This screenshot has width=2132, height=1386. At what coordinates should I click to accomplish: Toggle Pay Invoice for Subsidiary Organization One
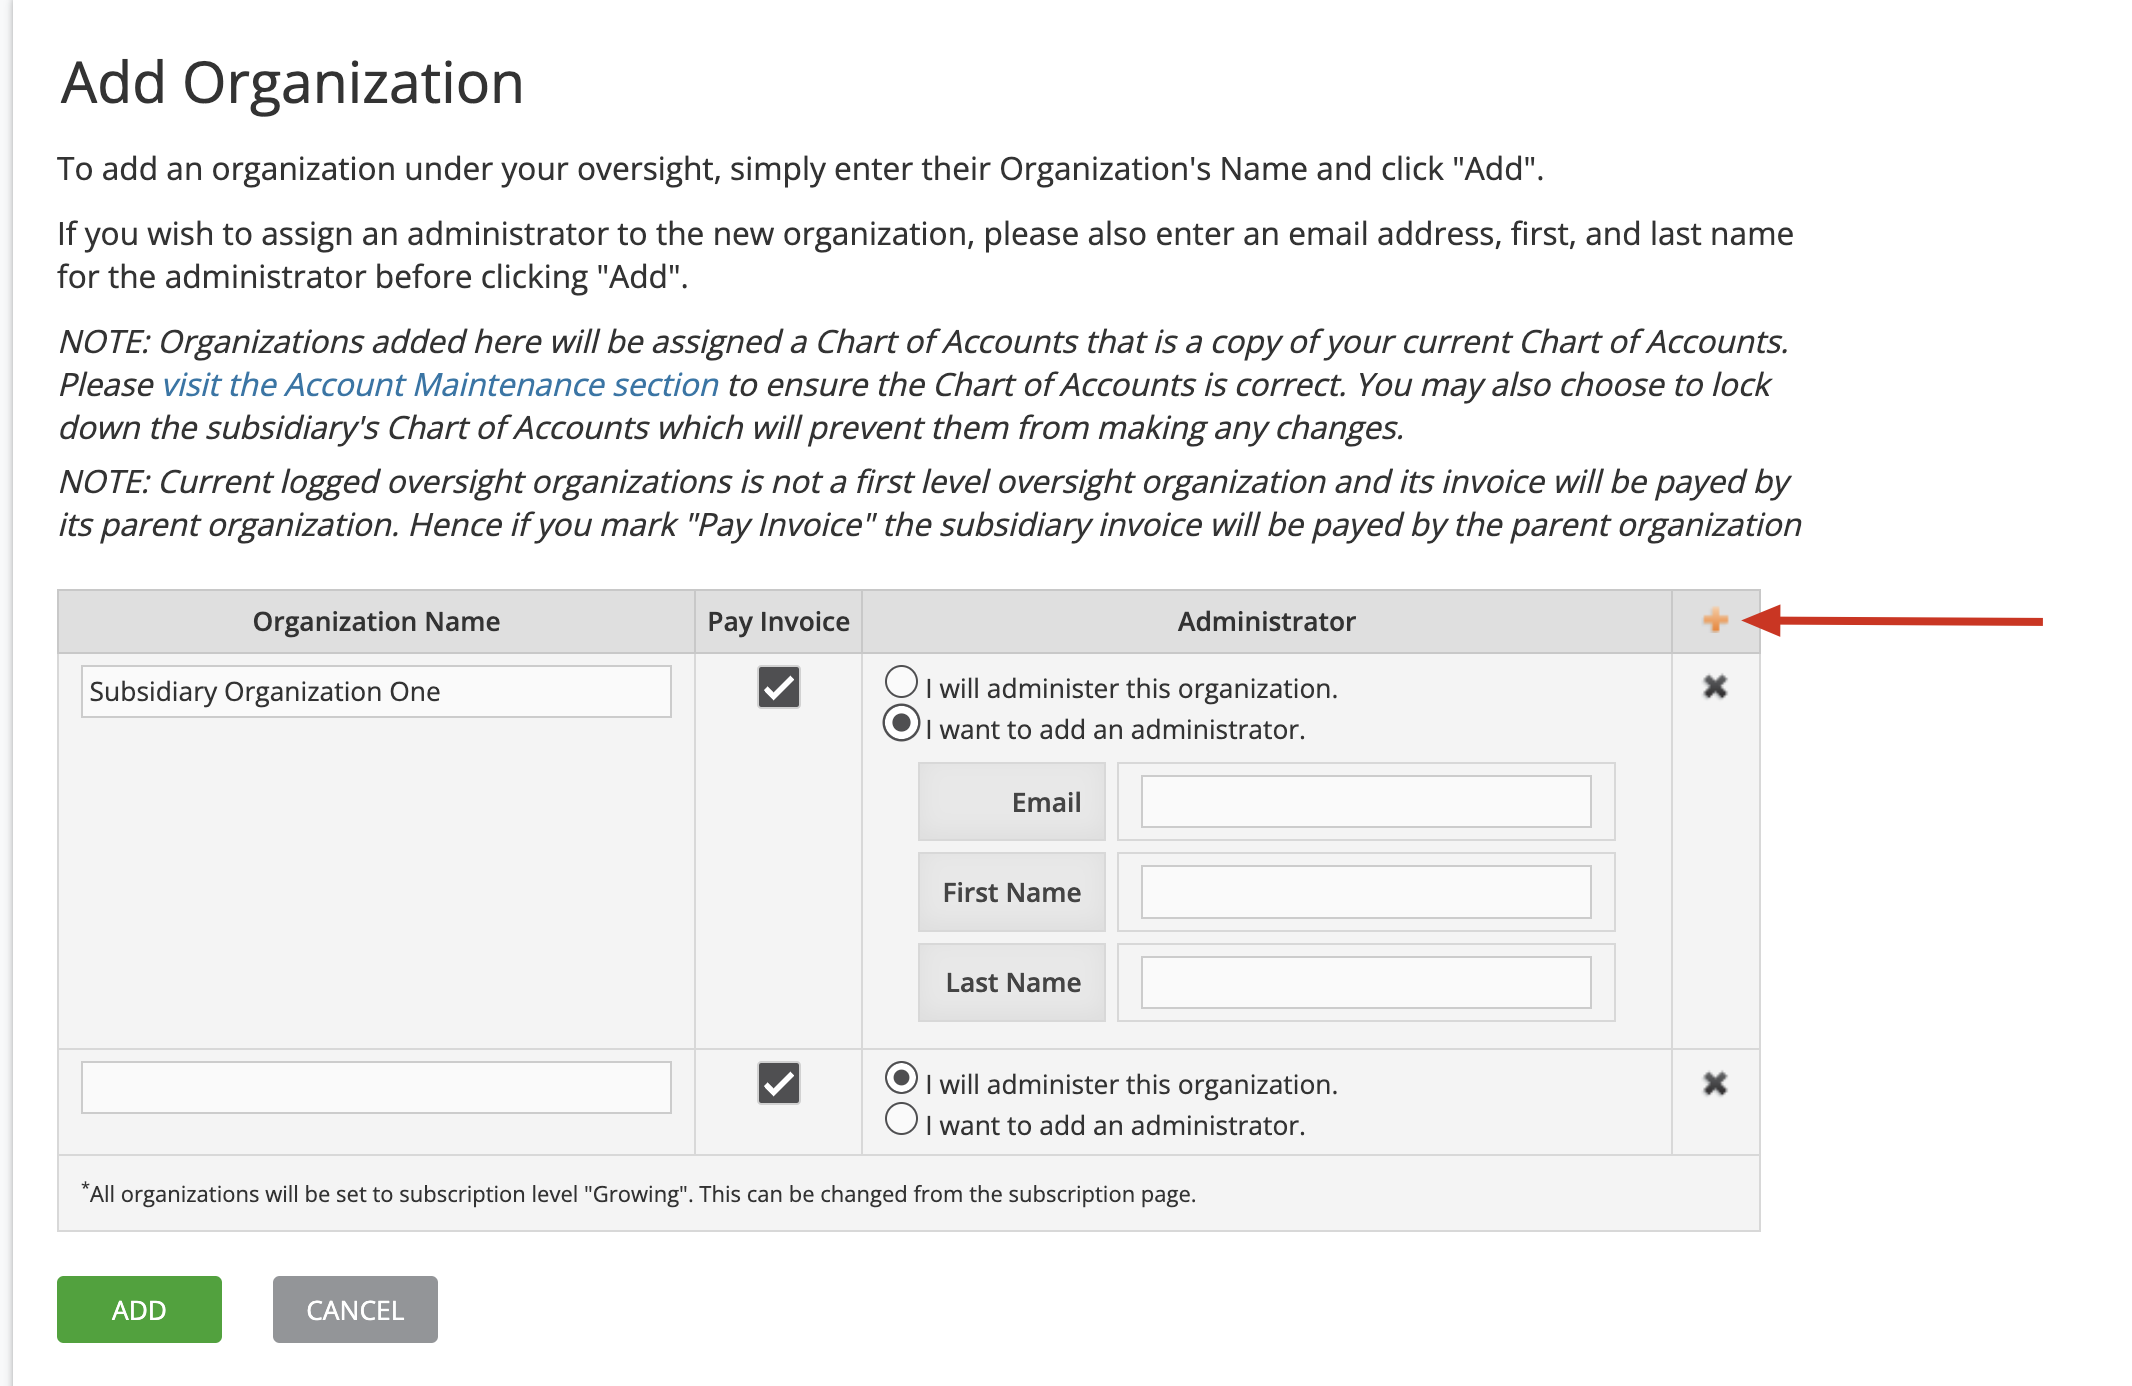coord(778,687)
